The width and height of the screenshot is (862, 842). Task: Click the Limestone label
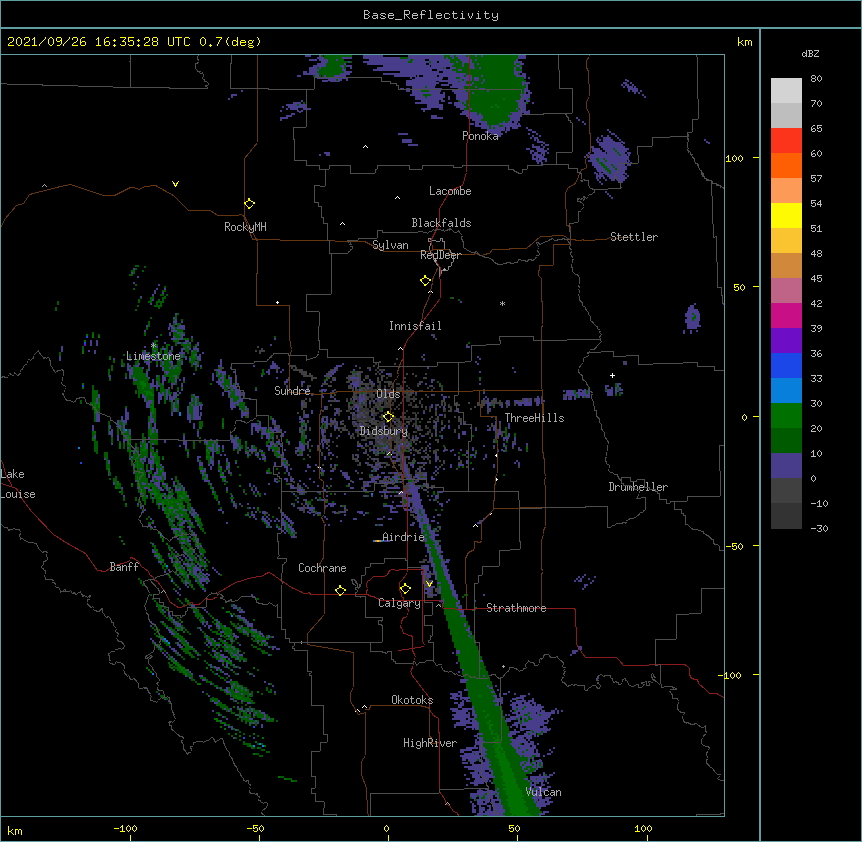tap(153, 356)
